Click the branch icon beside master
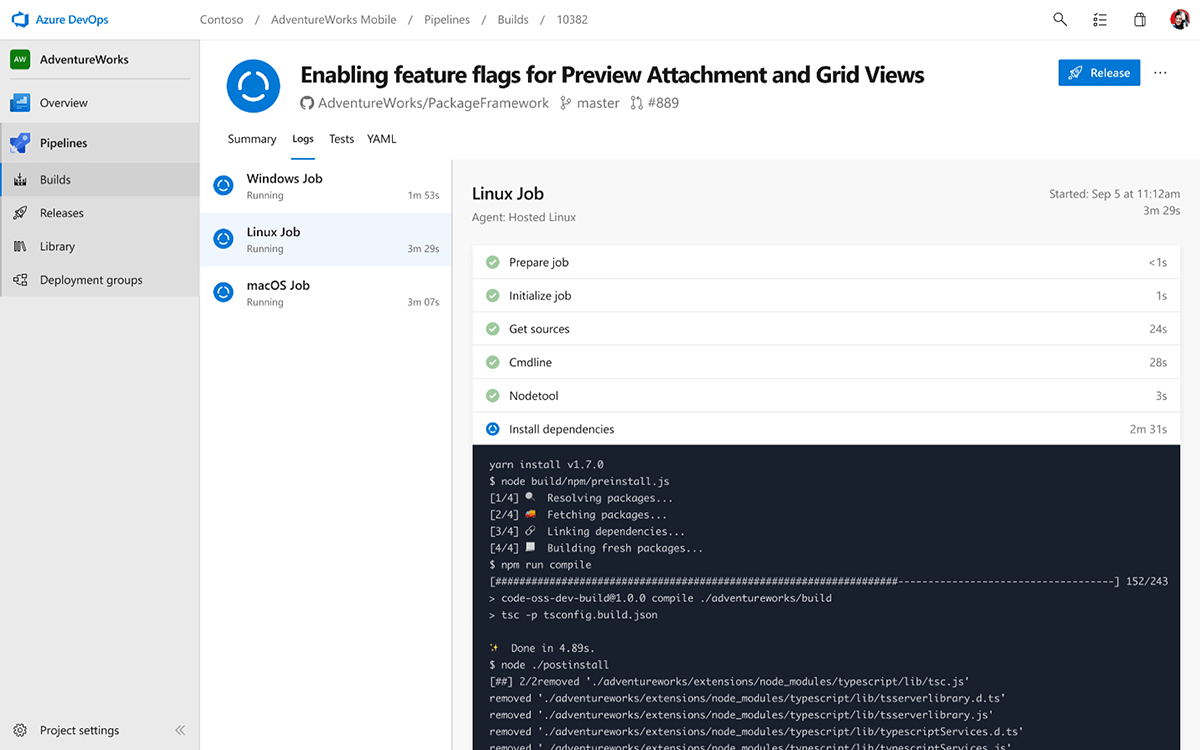 pyautogui.click(x=564, y=103)
